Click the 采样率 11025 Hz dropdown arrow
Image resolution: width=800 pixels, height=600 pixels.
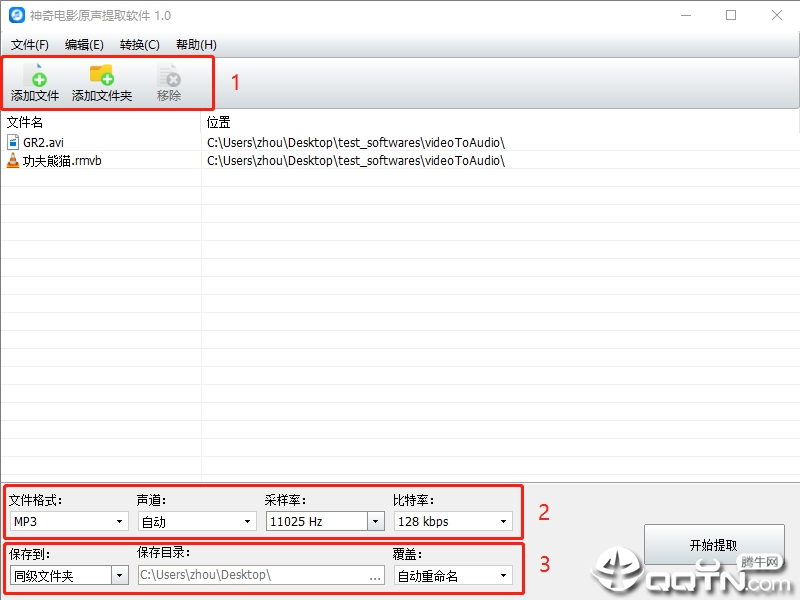(376, 521)
